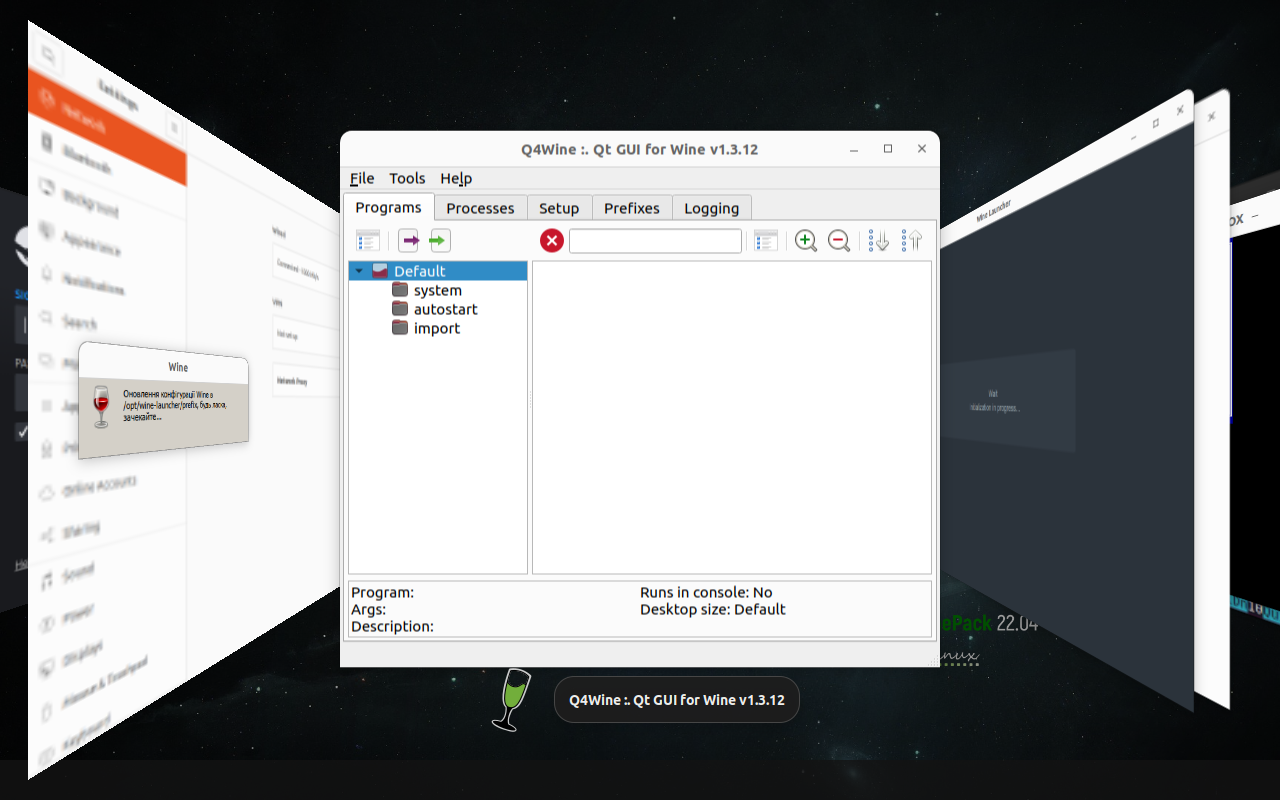Maximize the Q4Wine window

pos(888,149)
